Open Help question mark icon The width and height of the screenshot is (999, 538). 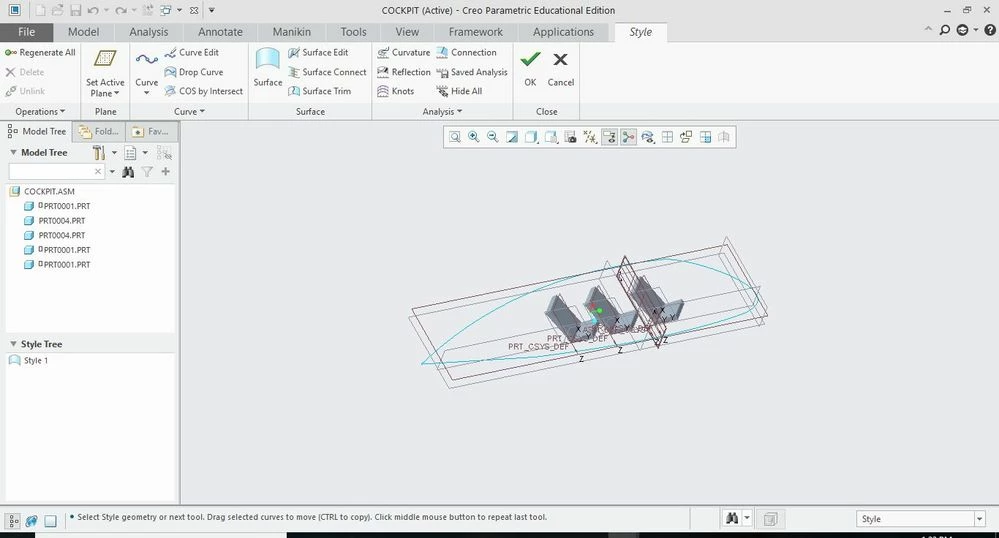990,30
